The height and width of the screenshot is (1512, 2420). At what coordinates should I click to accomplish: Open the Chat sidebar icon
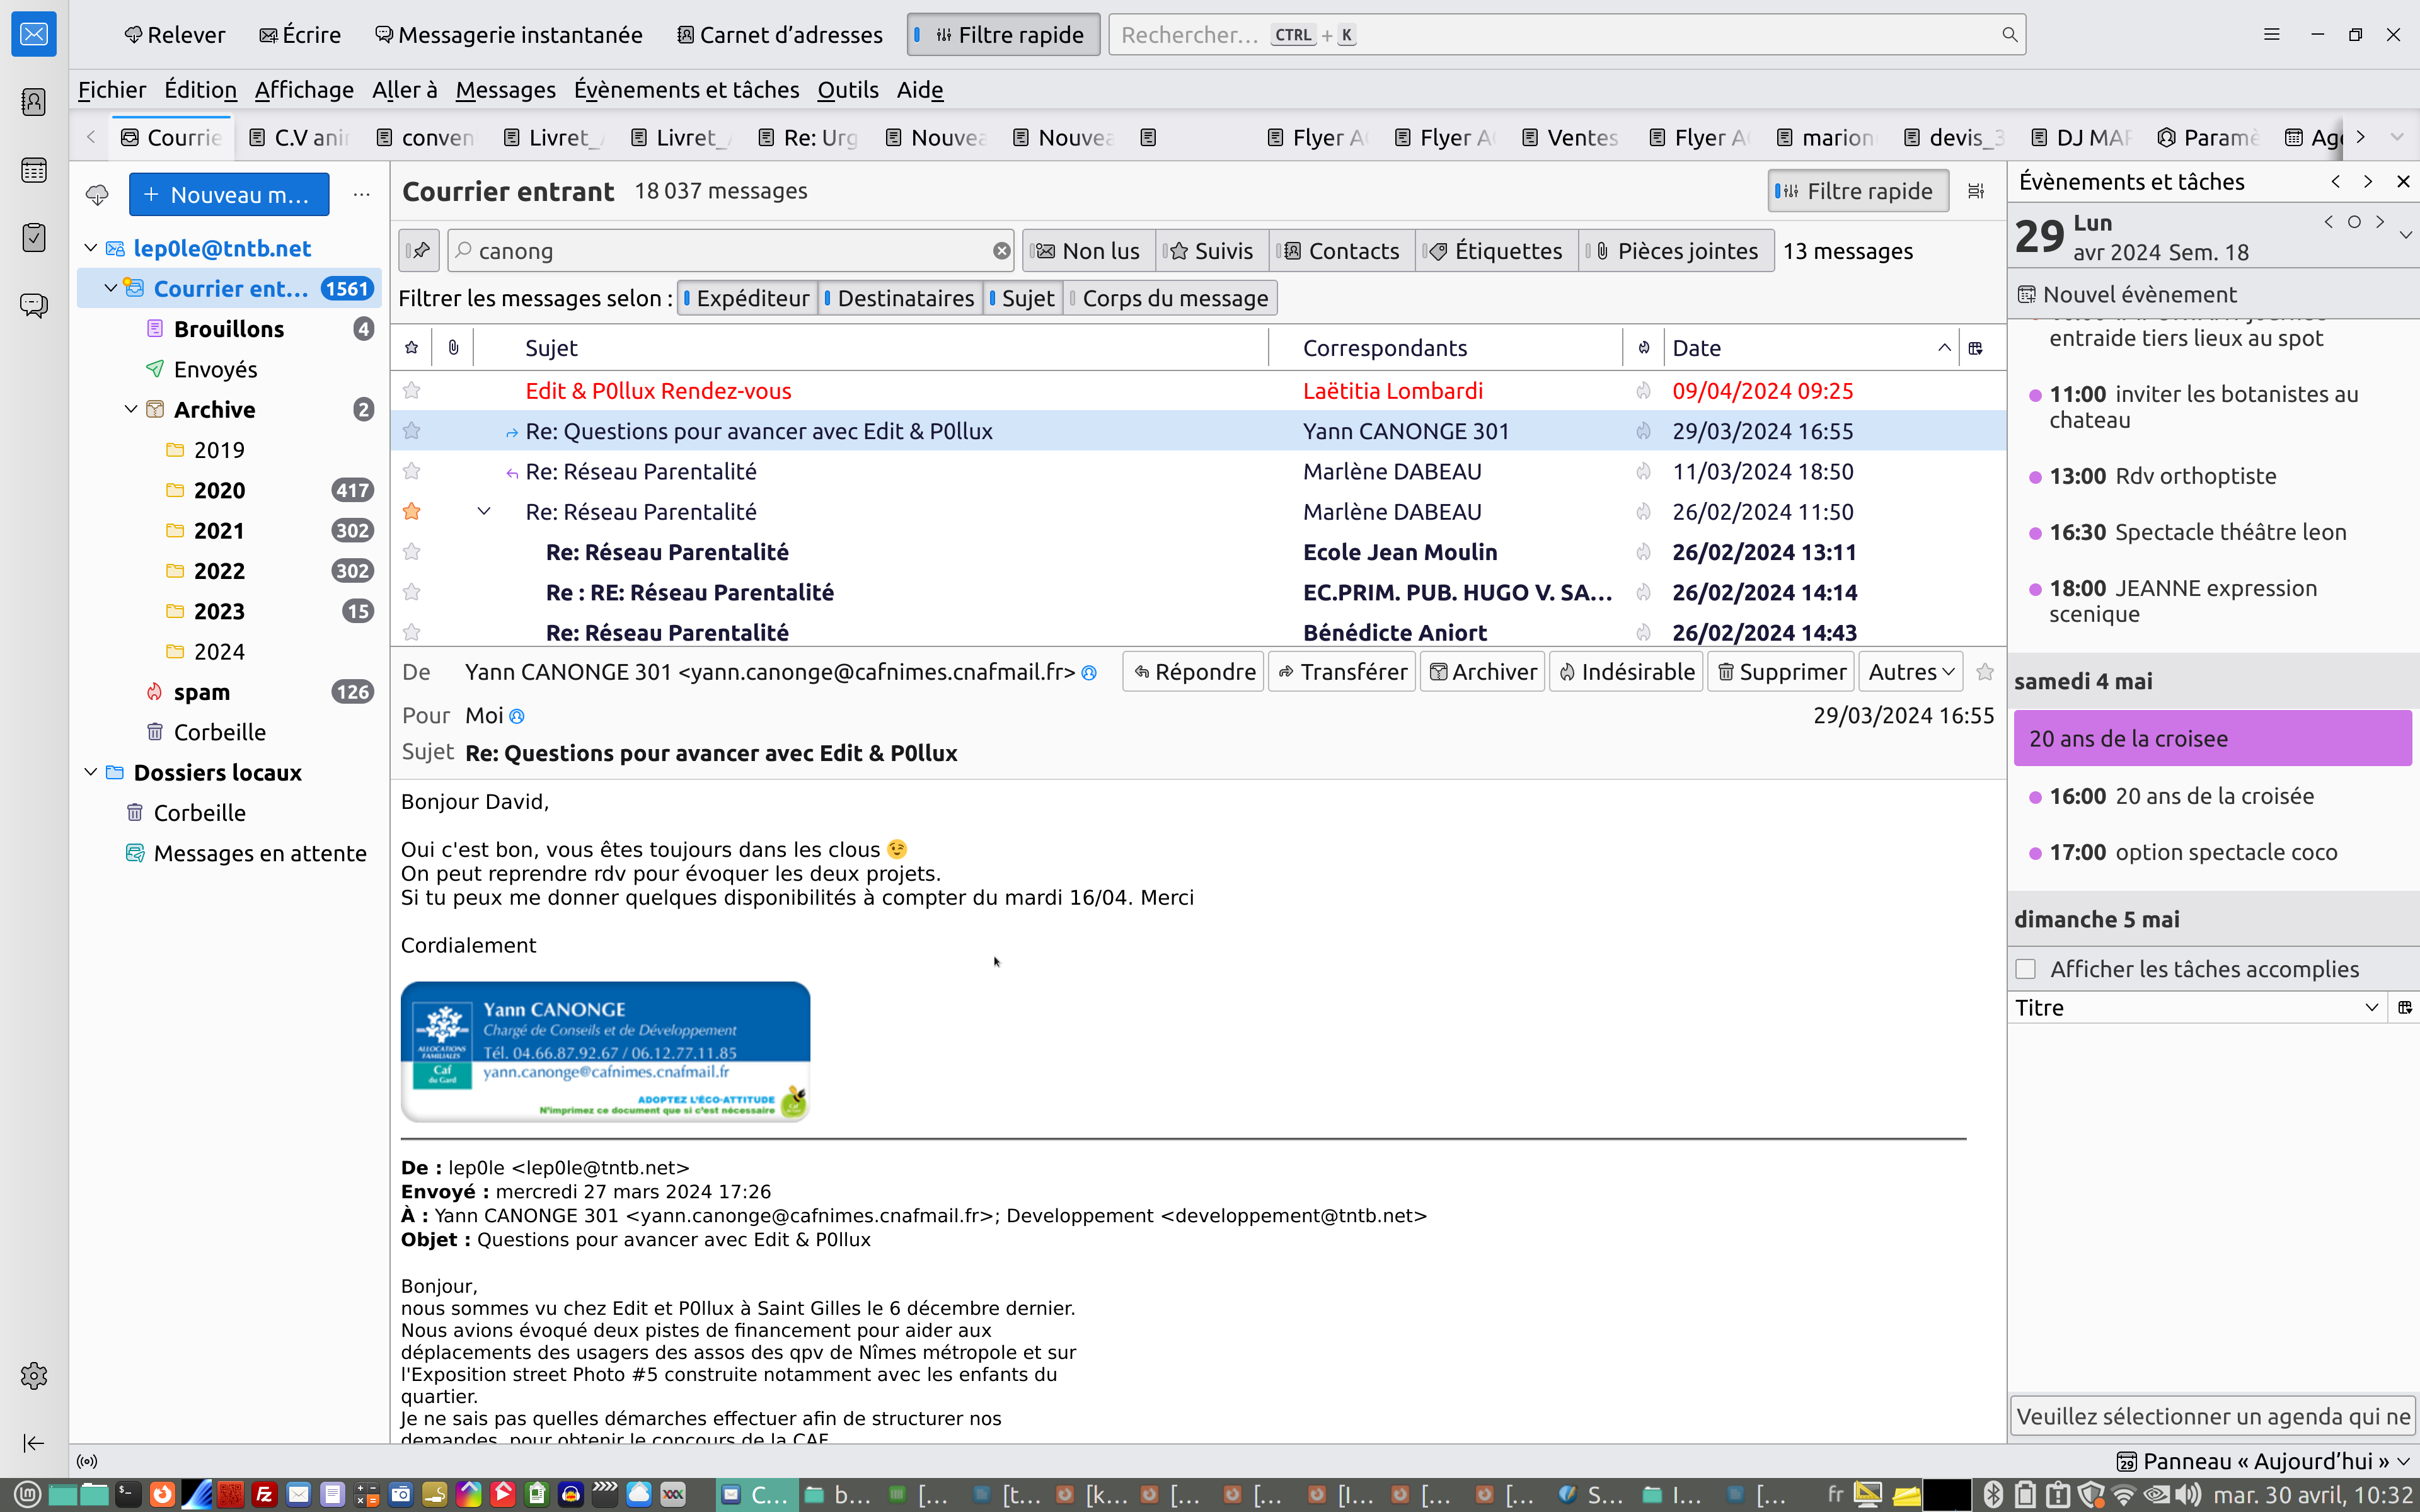click(x=34, y=305)
